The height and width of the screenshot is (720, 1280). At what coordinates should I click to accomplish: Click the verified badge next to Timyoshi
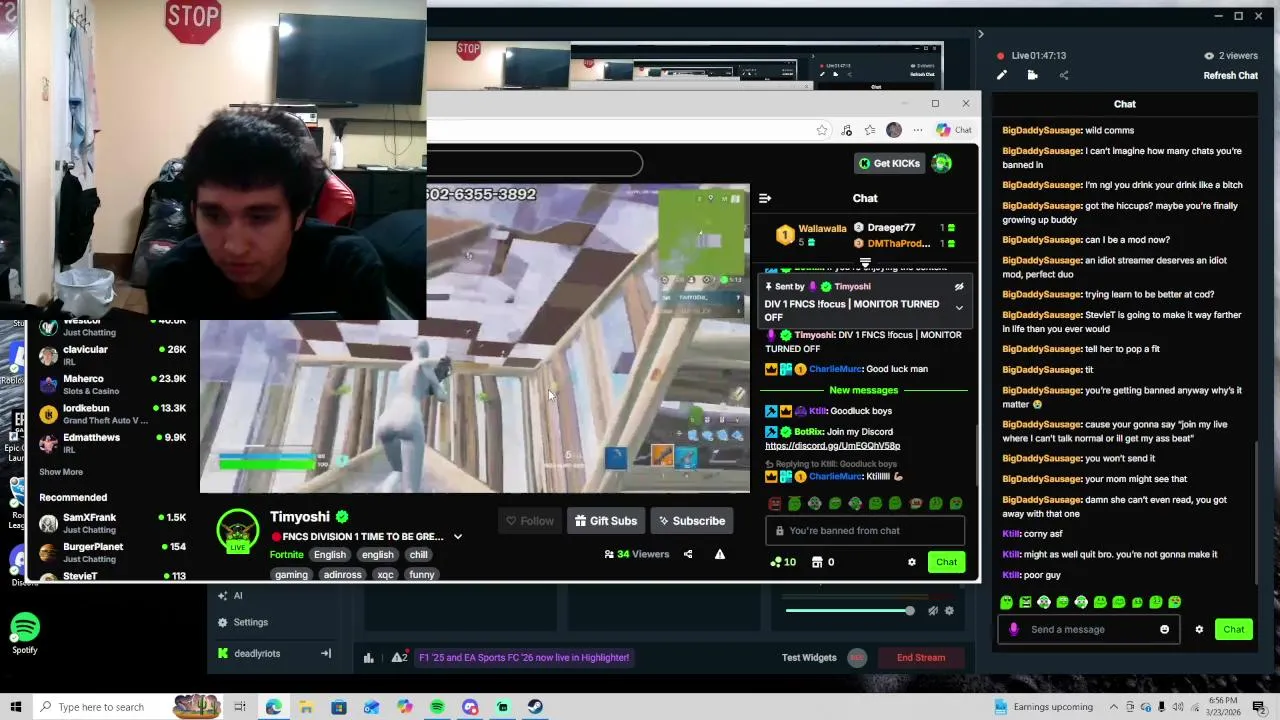(x=342, y=517)
